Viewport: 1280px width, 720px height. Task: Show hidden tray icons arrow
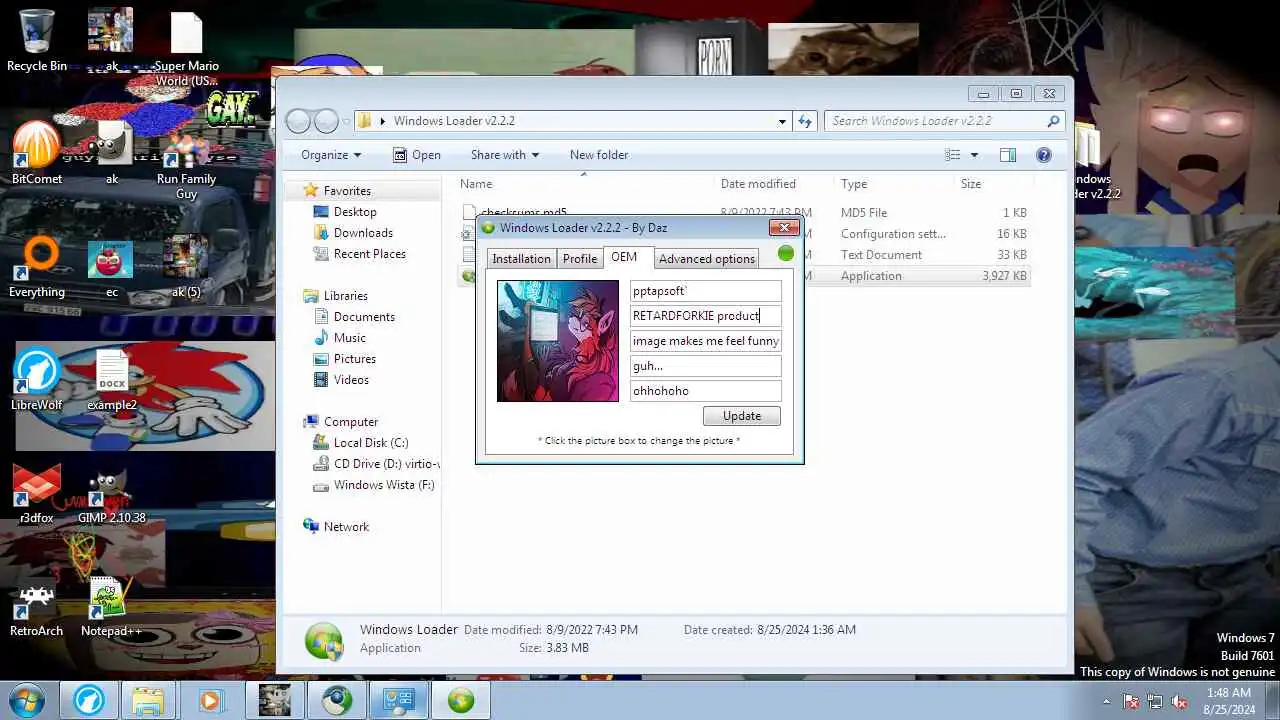[x=1105, y=701]
